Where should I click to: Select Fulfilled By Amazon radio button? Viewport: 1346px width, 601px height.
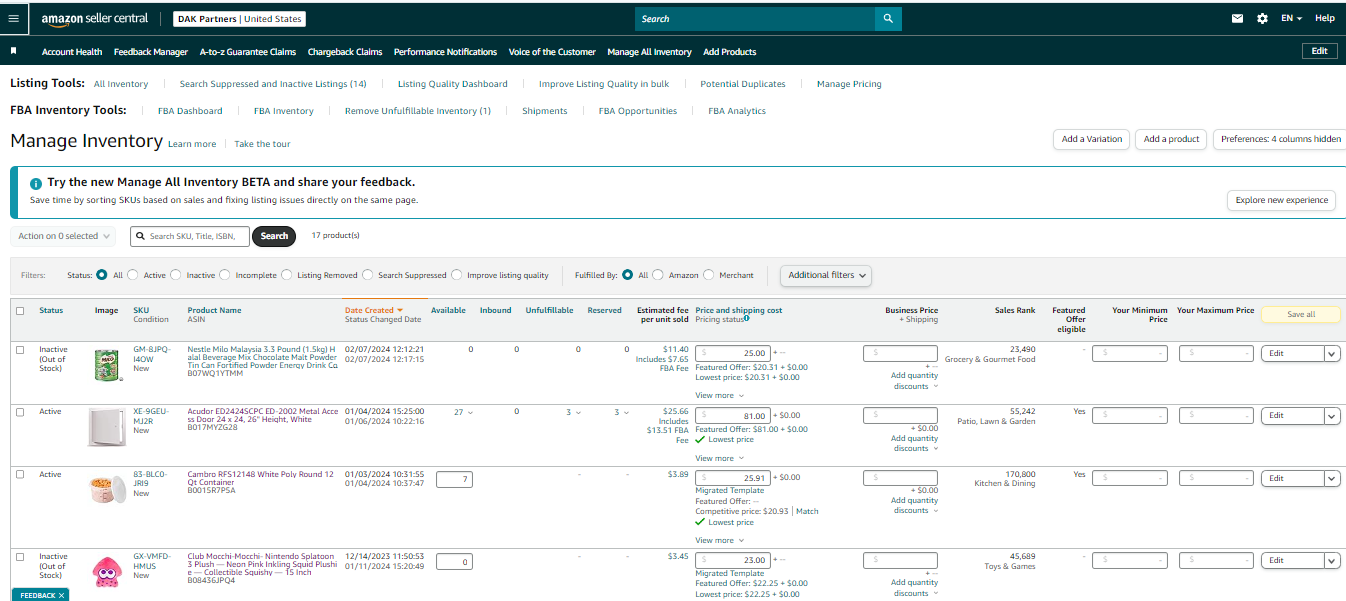pyautogui.click(x=658, y=275)
